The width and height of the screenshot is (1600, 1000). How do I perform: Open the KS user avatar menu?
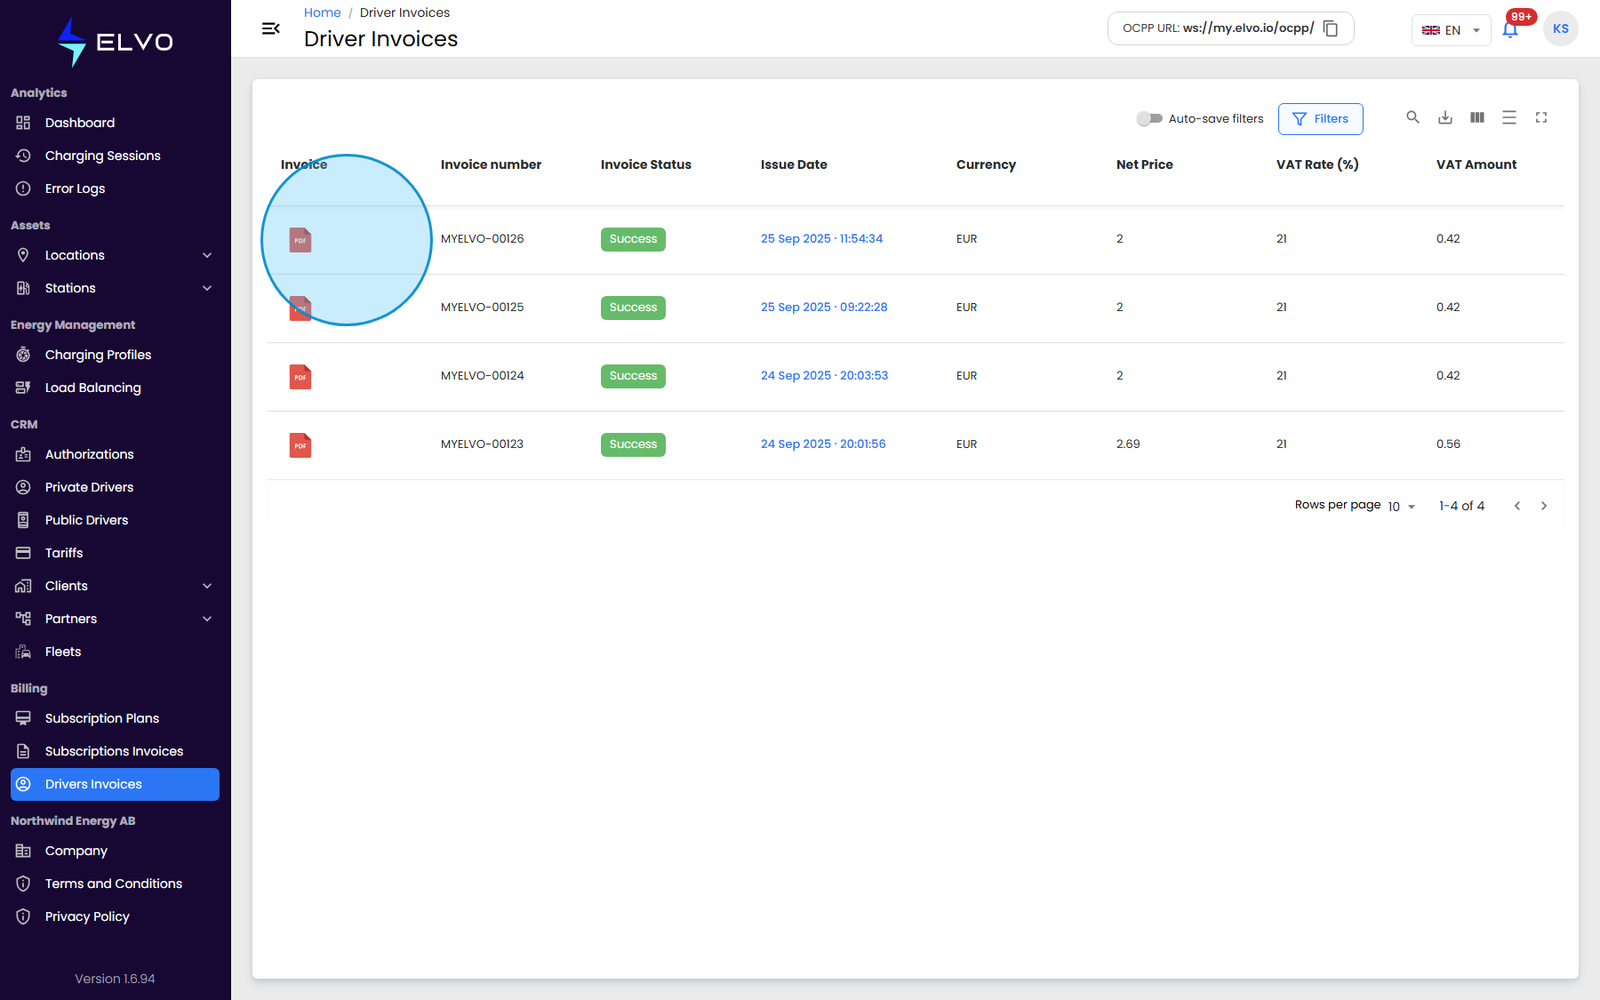[x=1560, y=29]
